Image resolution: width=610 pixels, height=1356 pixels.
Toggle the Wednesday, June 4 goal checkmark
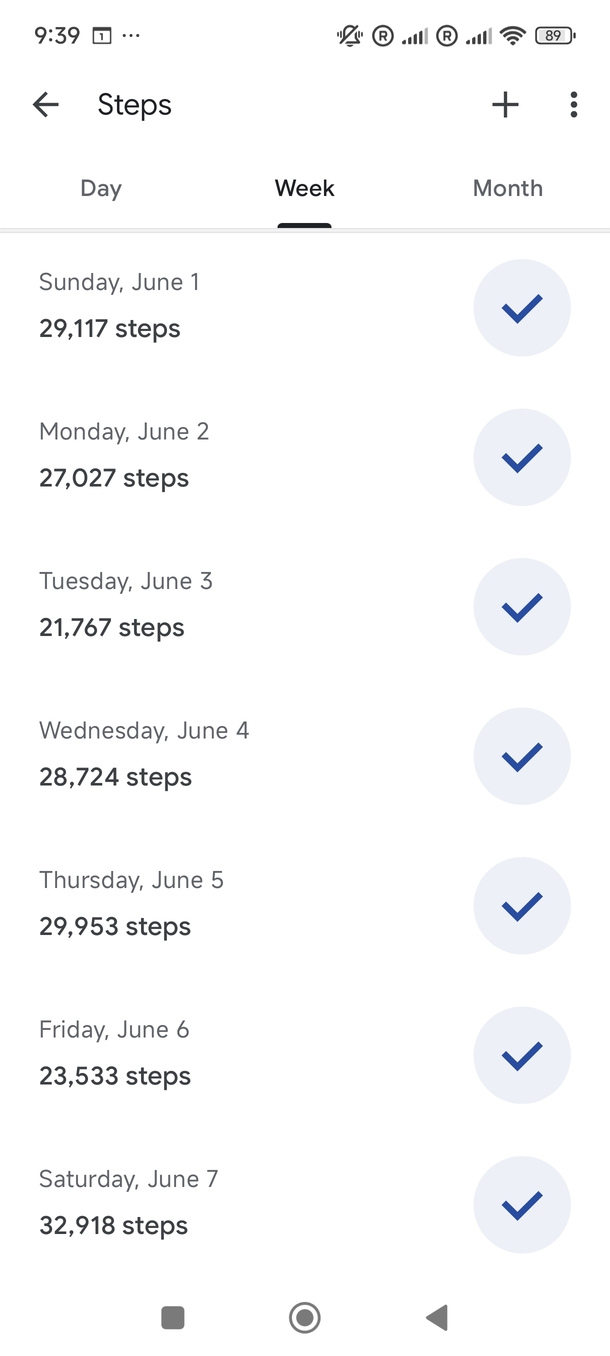point(521,757)
